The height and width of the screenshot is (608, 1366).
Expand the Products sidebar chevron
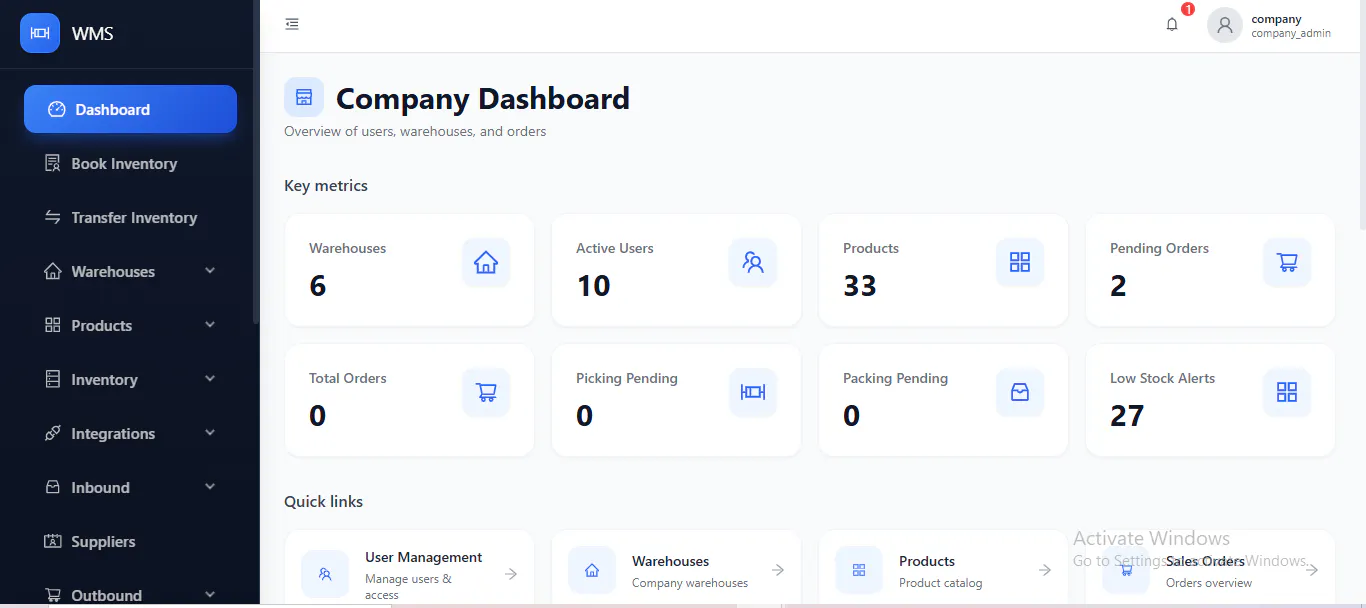210,325
